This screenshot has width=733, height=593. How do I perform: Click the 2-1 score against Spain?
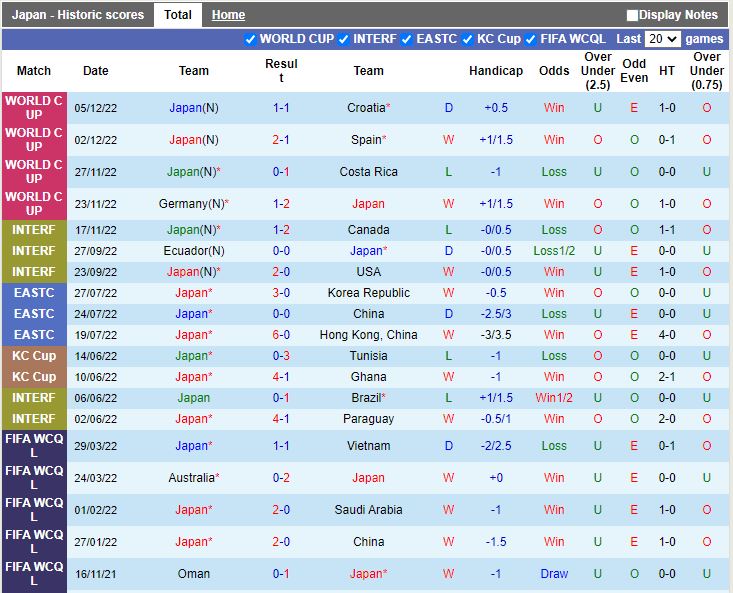(x=281, y=140)
